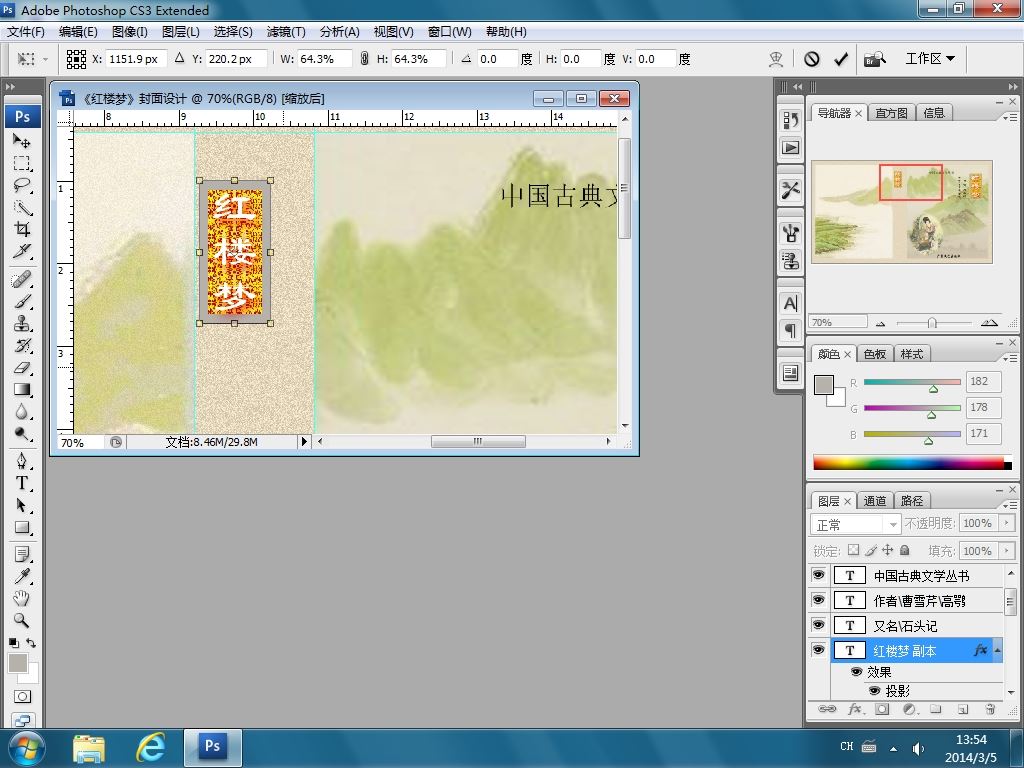Open the blend mode 正常 dropdown
Image resolution: width=1024 pixels, height=768 pixels.
click(856, 524)
